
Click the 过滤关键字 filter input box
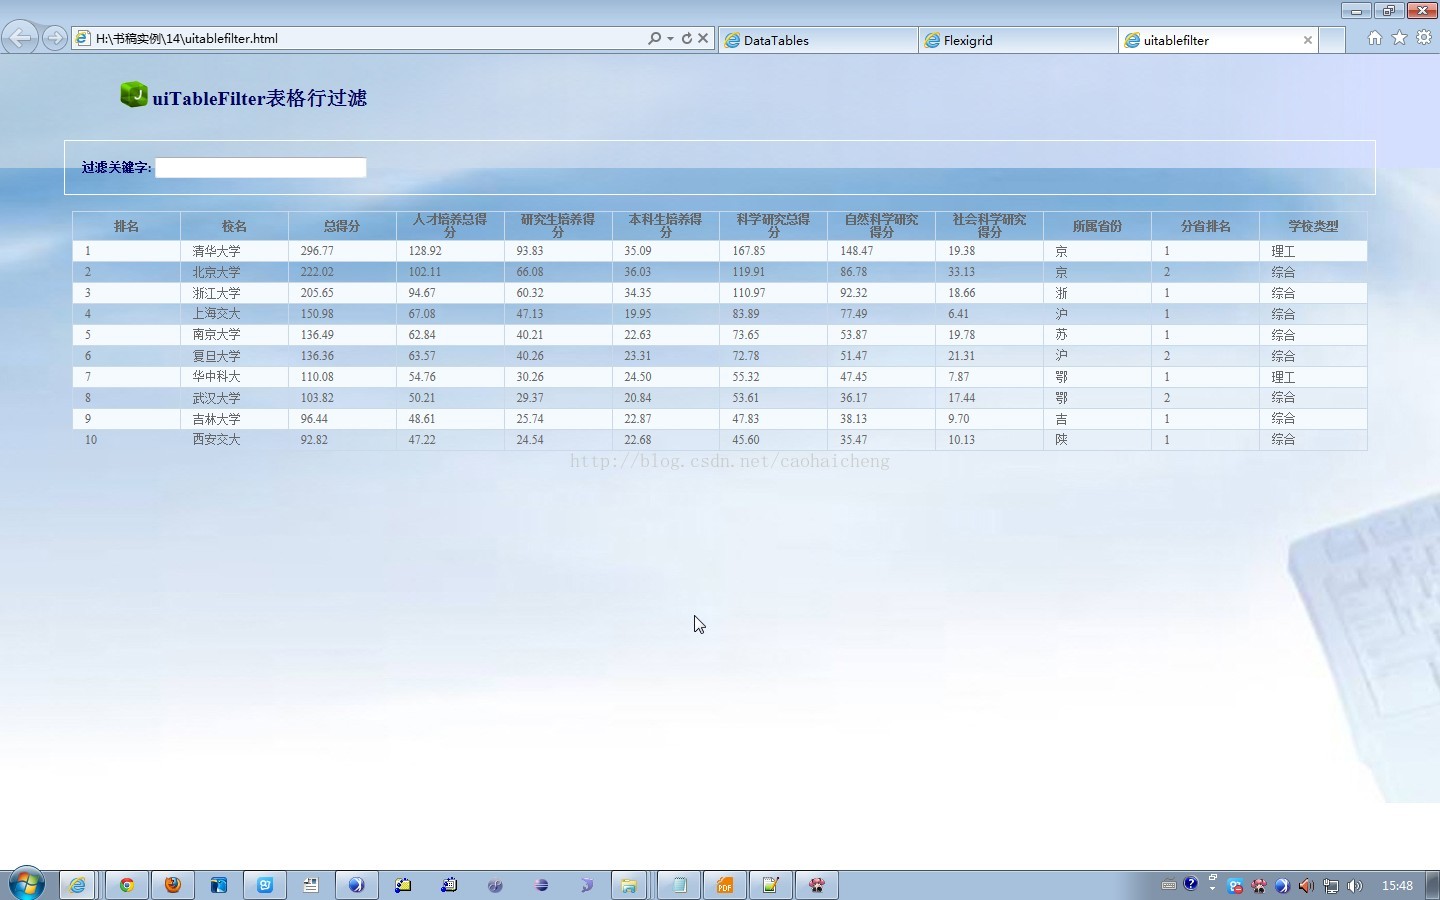click(261, 167)
